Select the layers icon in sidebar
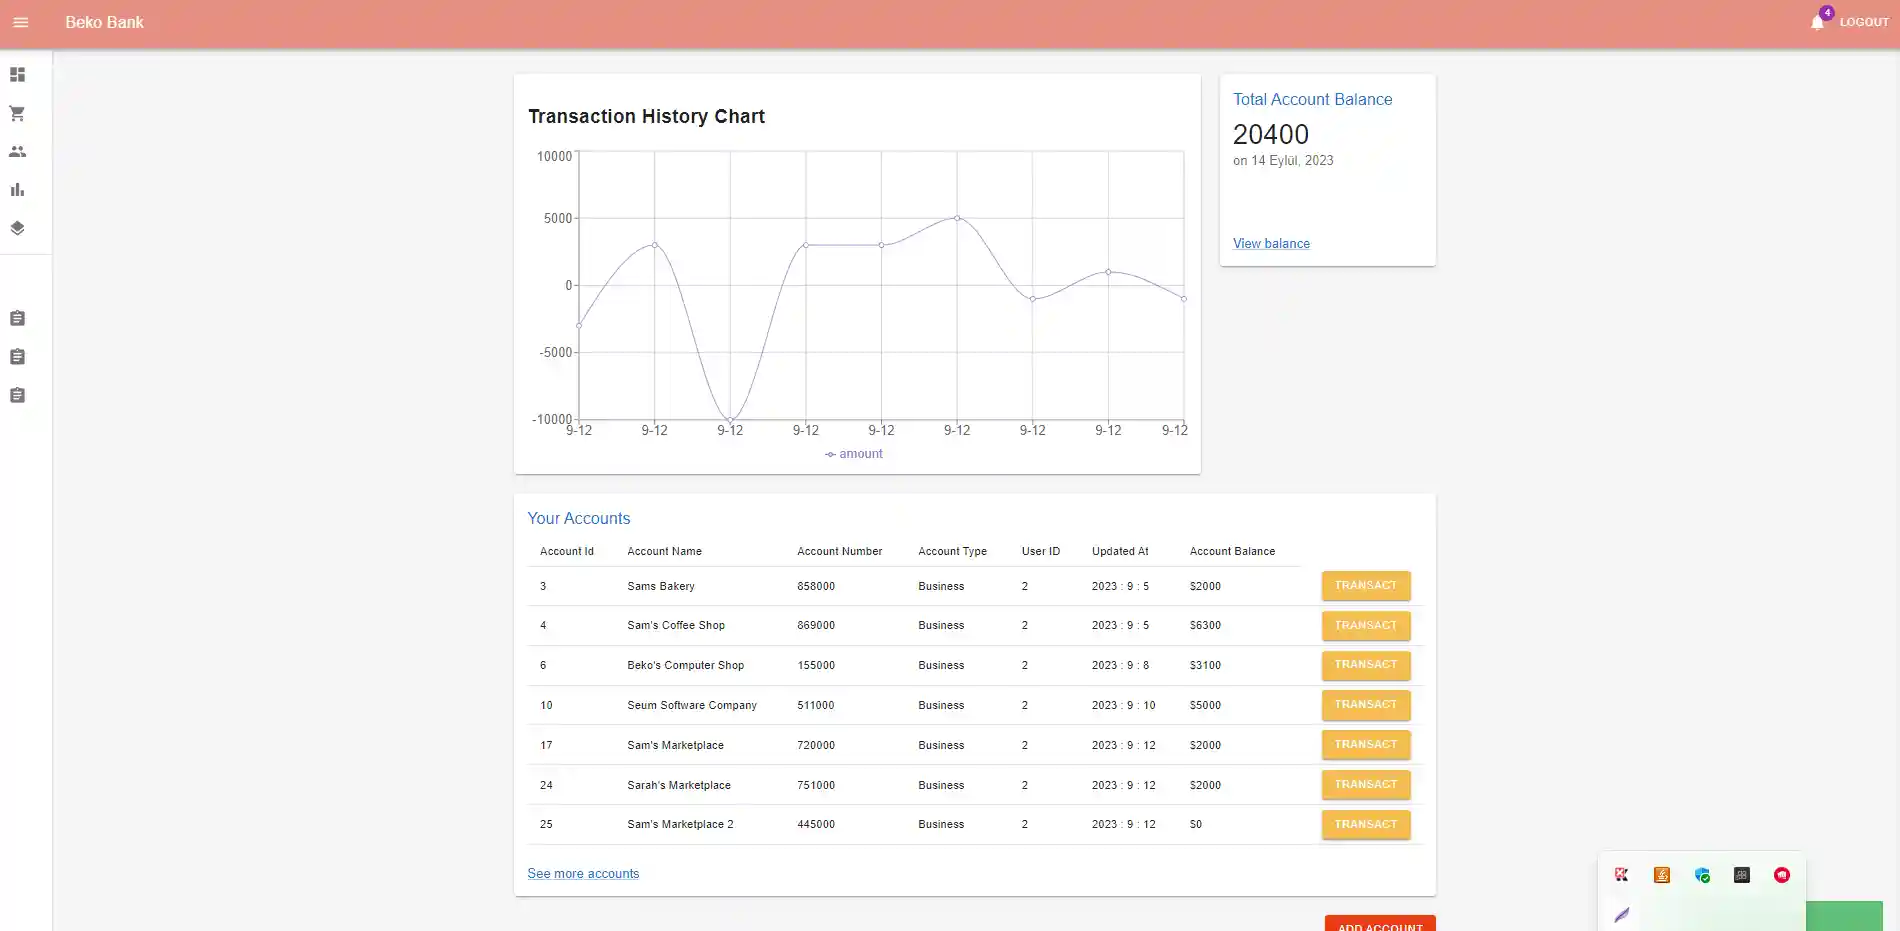 (17, 228)
